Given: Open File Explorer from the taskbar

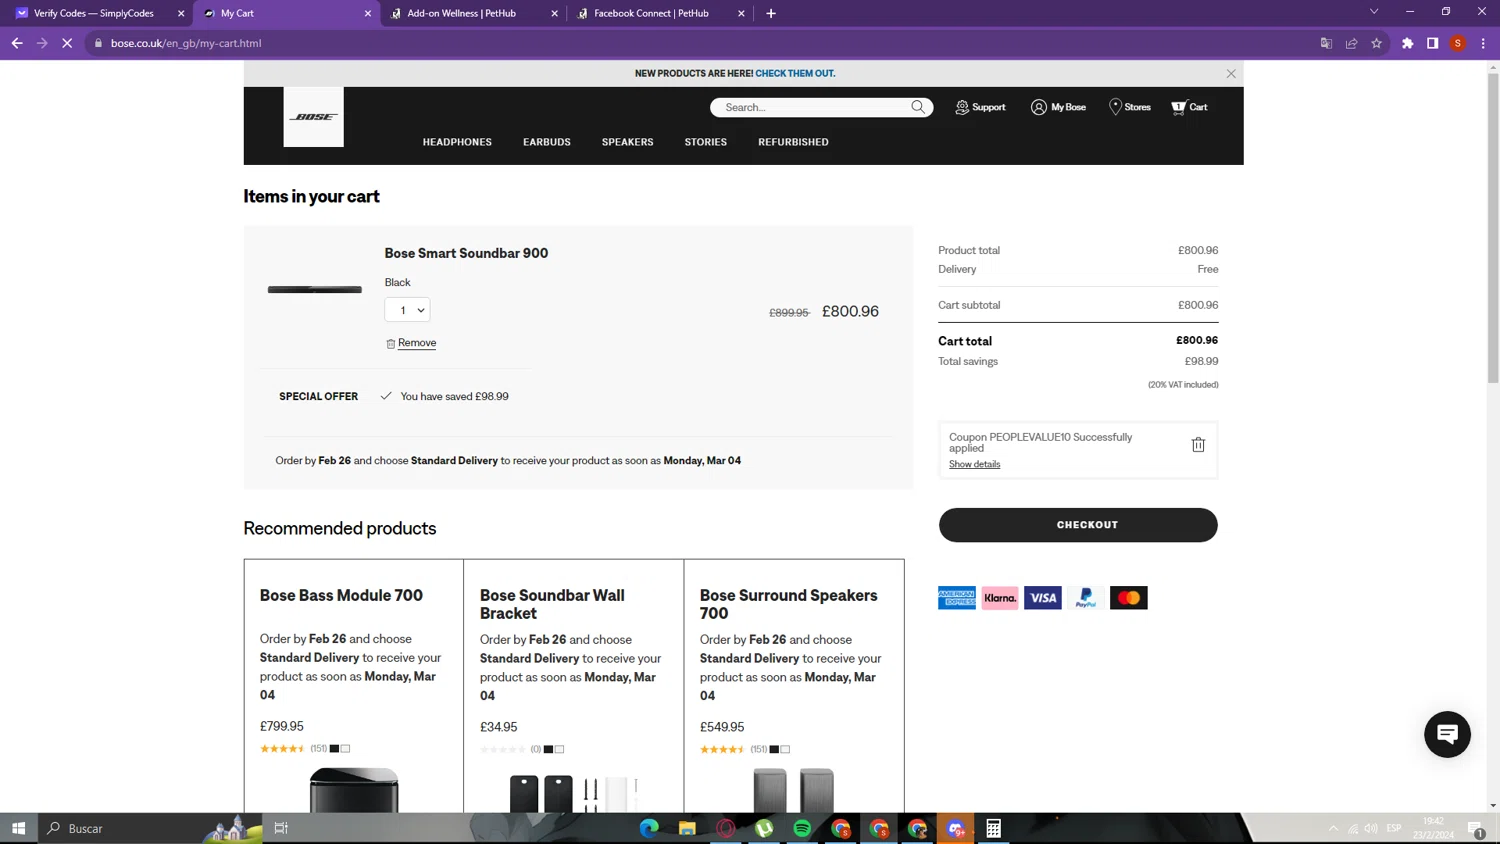Looking at the screenshot, I should click(x=687, y=828).
